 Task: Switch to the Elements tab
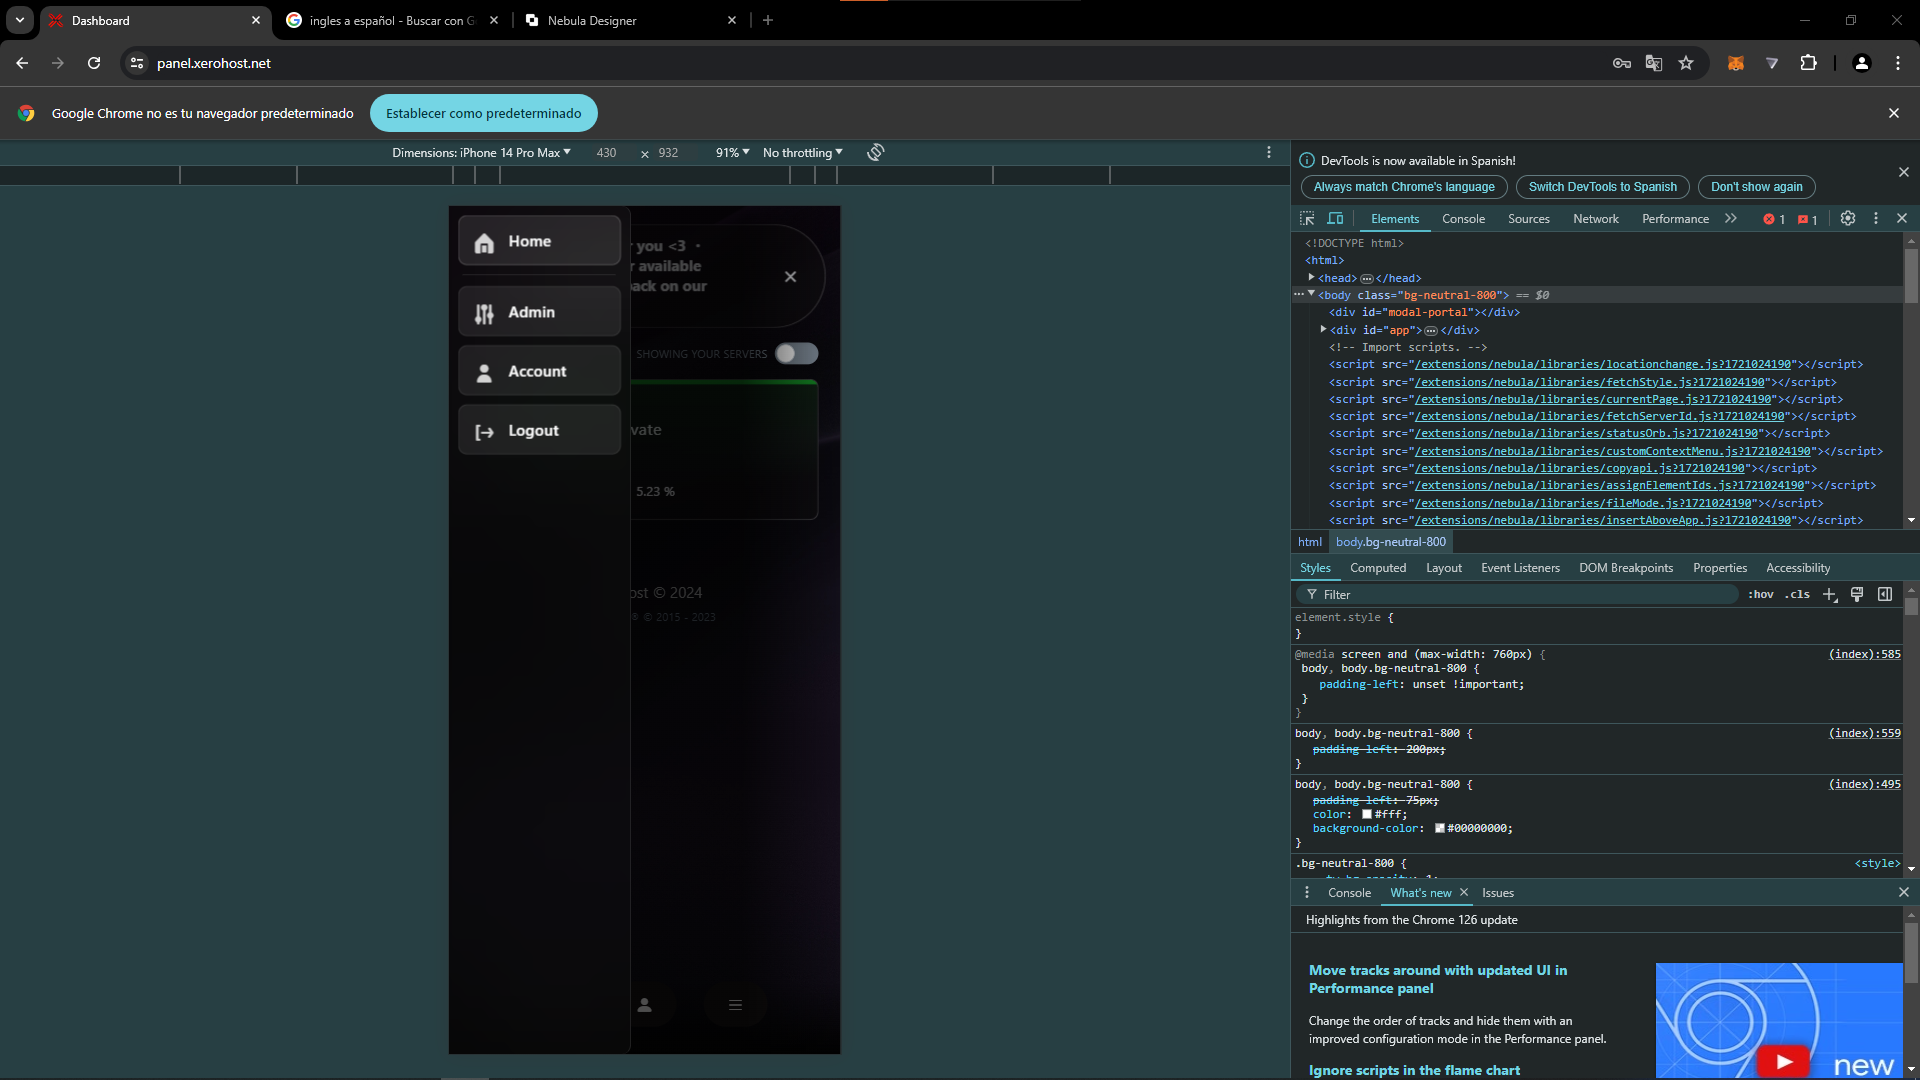[x=1395, y=219]
